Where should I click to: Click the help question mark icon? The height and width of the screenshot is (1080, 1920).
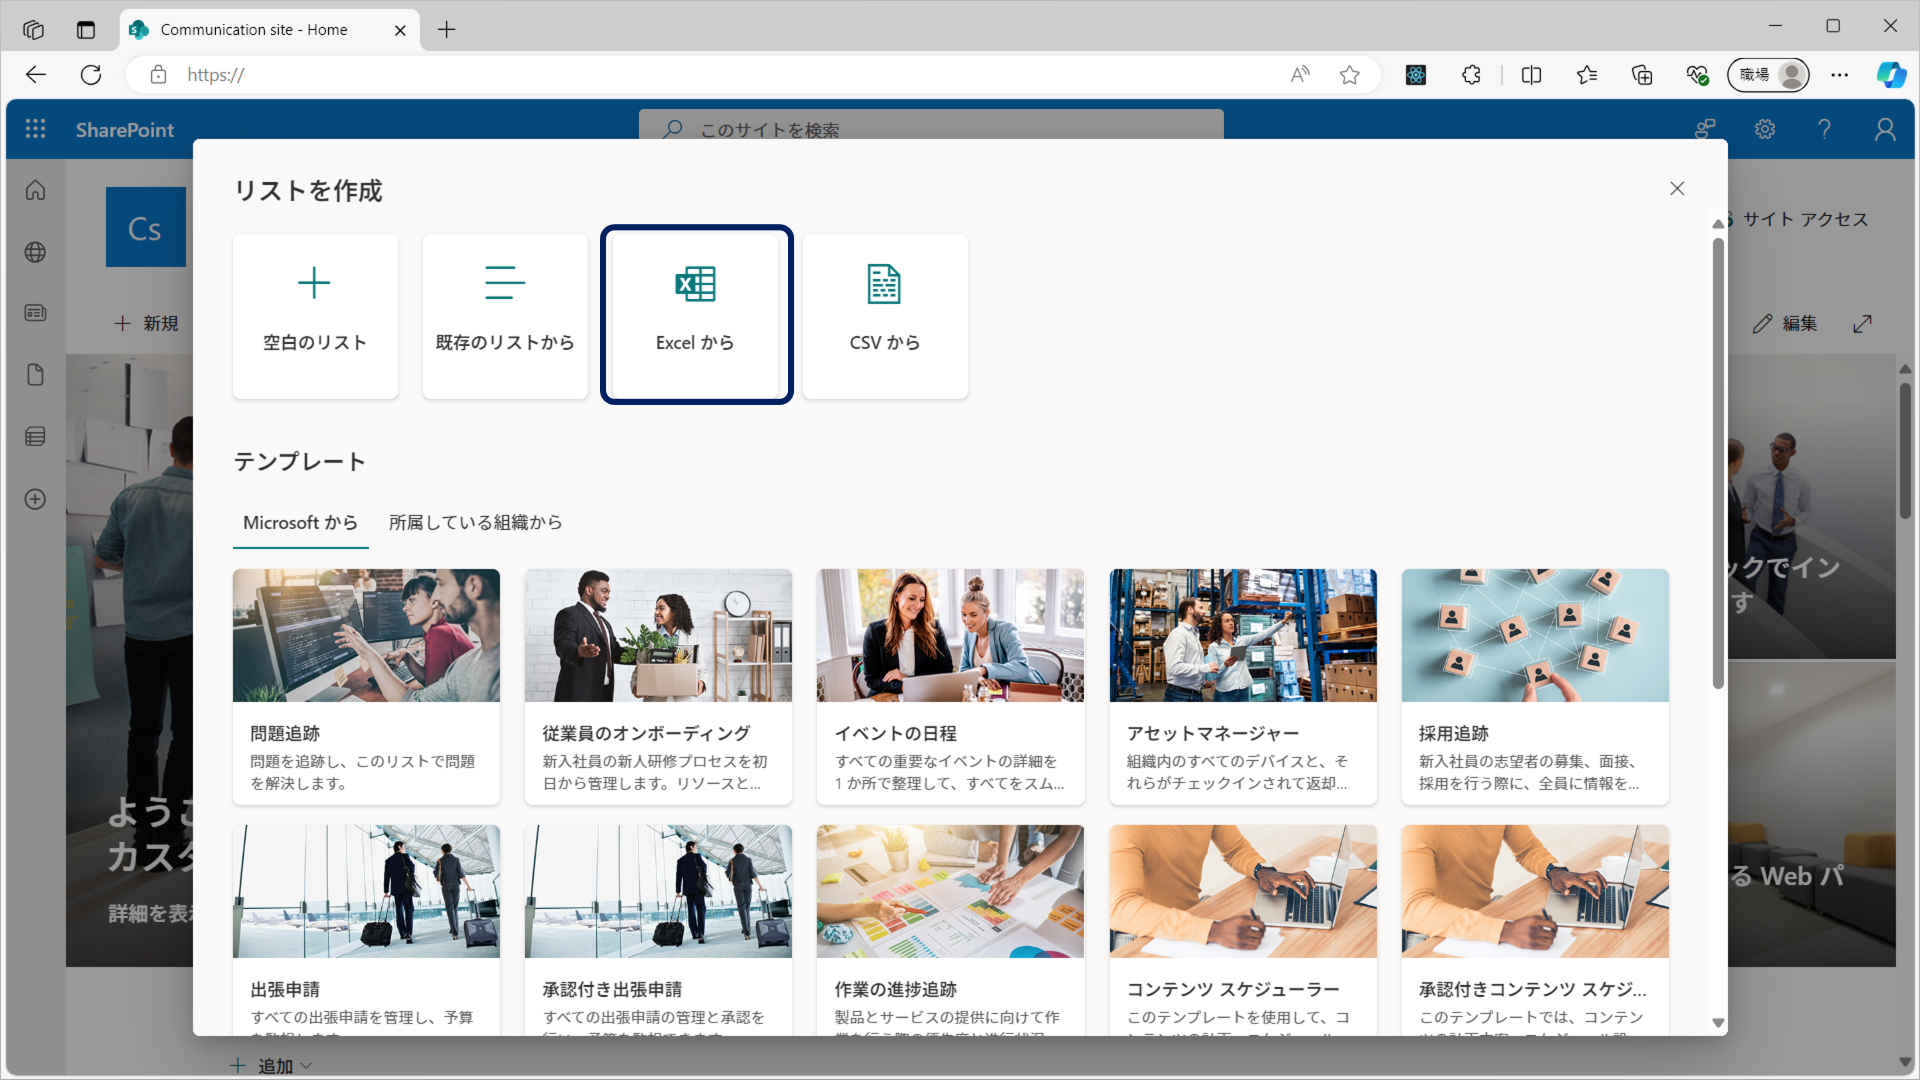(1824, 129)
